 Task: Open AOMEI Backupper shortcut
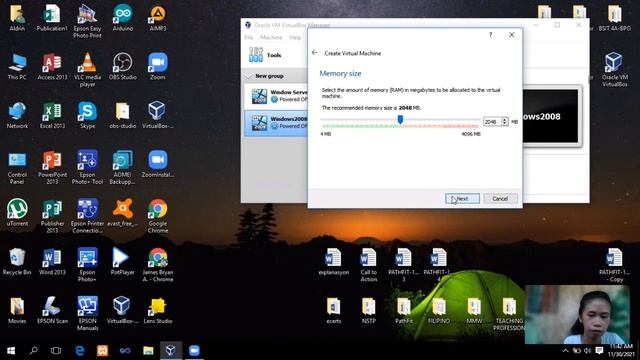122,168
